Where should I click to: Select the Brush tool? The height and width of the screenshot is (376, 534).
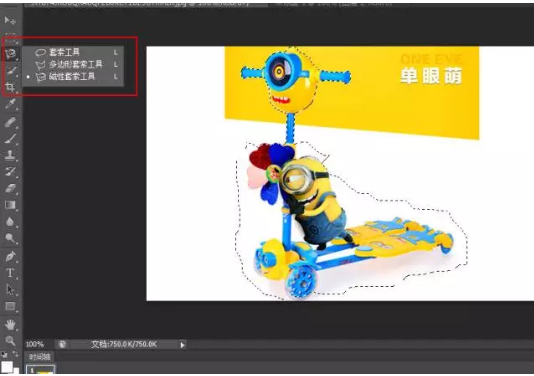pos(11,138)
